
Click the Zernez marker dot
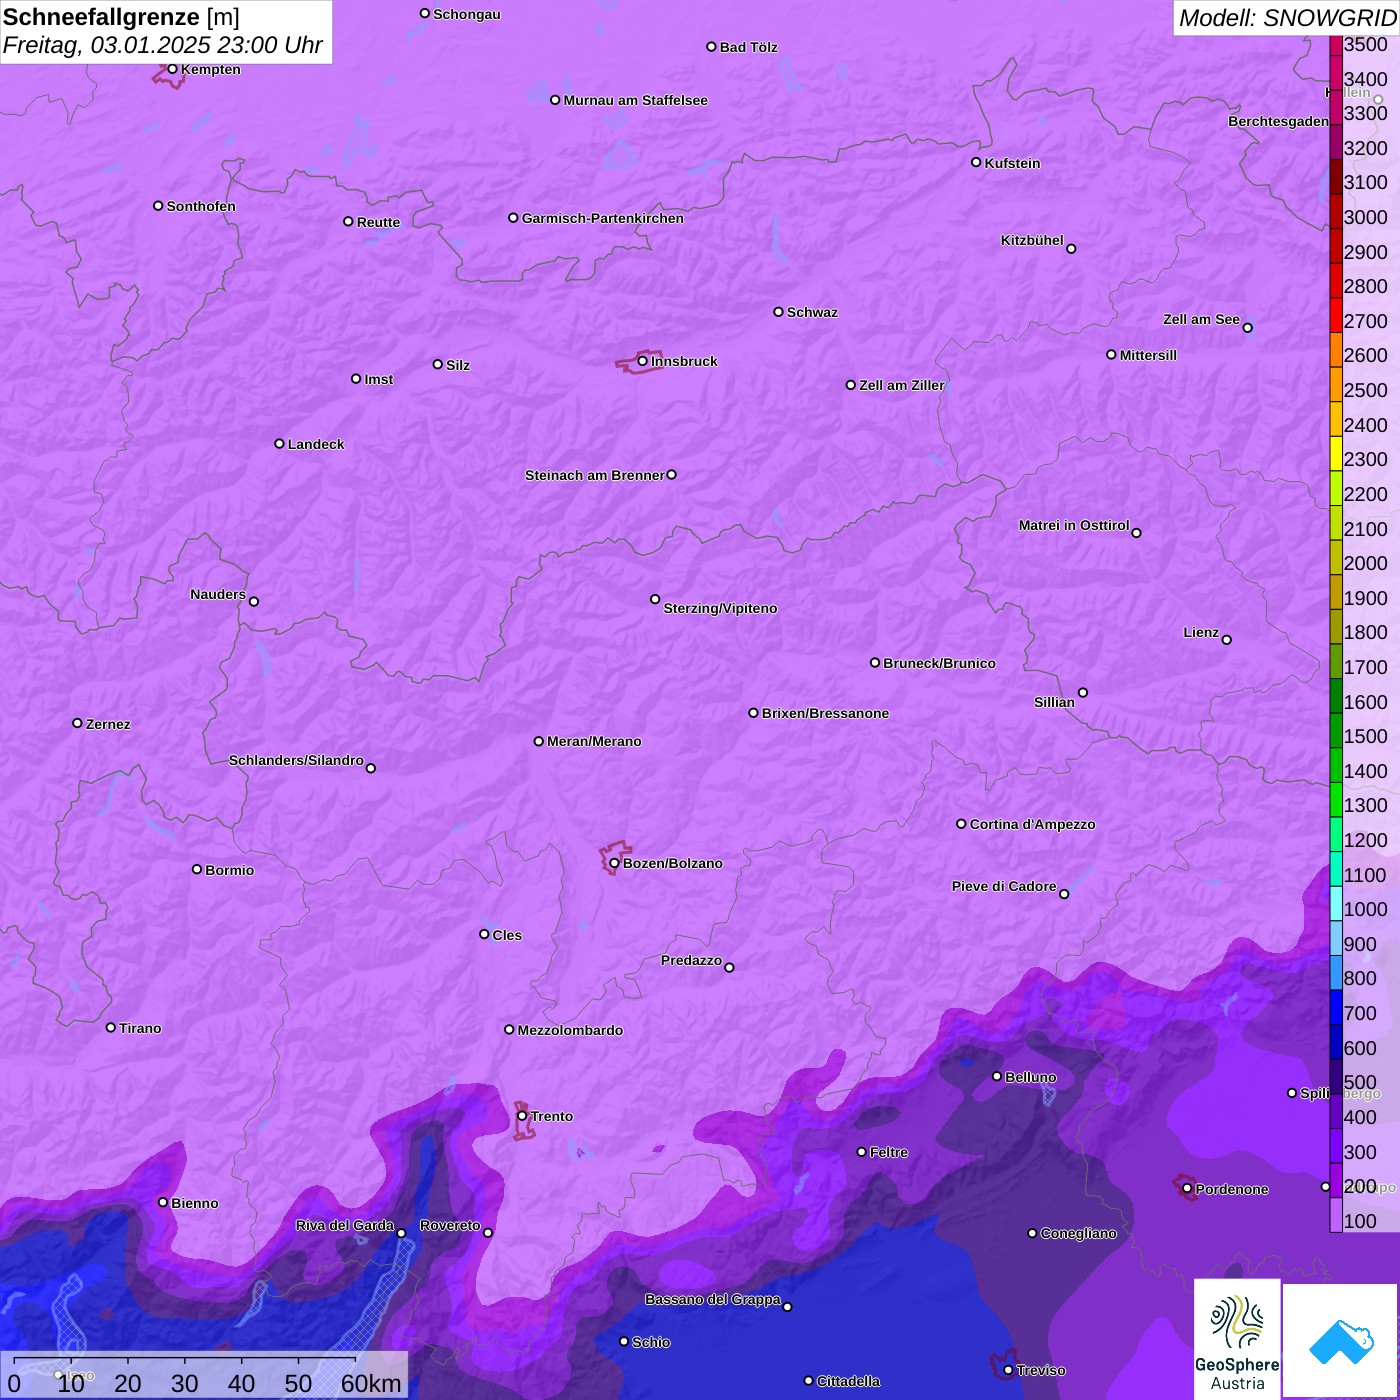77,723
